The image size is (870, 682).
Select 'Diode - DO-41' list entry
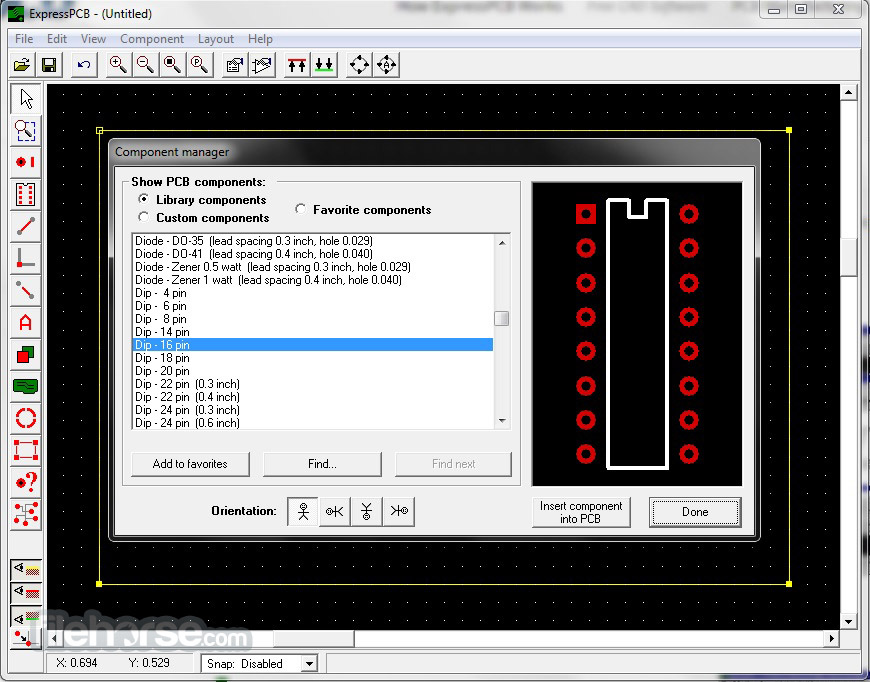[312, 254]
